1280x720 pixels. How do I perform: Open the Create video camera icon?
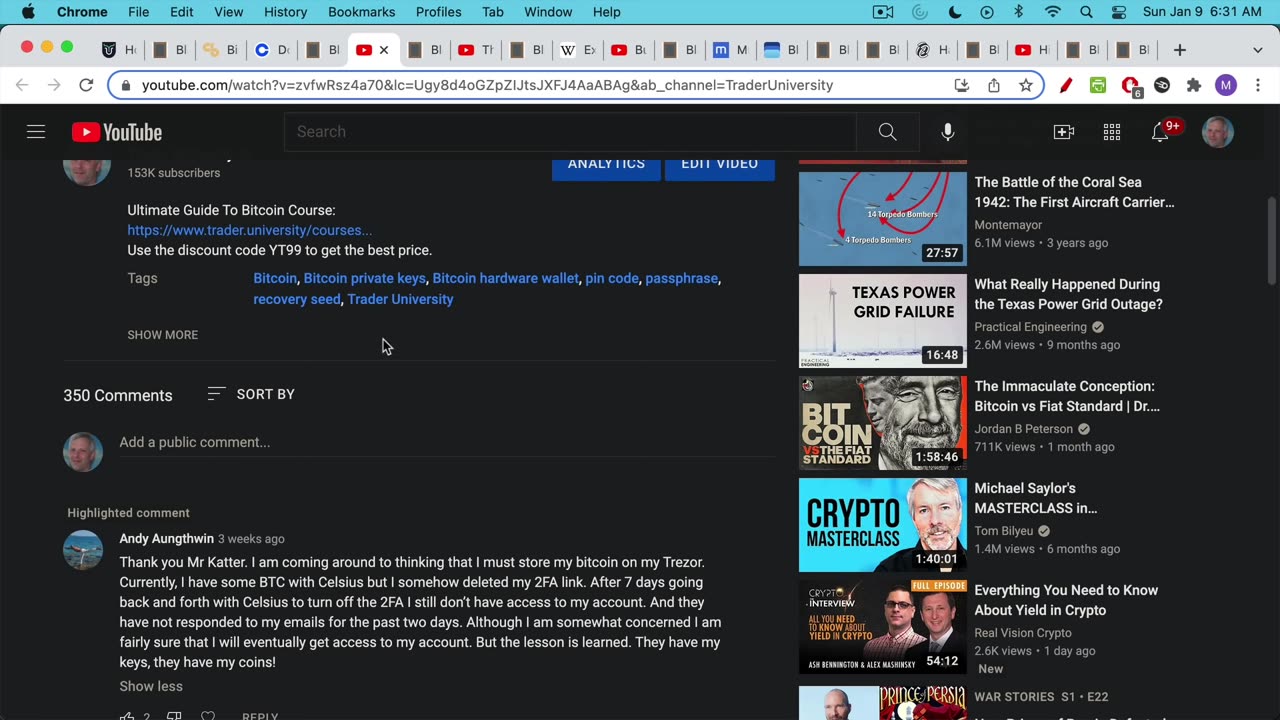click(1063, 132)
